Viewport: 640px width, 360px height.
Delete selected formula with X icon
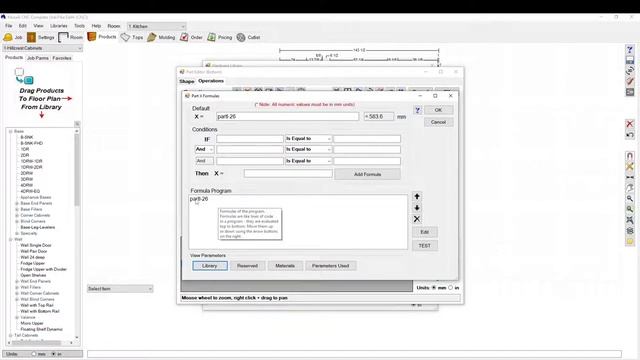[x=417, y=219]
